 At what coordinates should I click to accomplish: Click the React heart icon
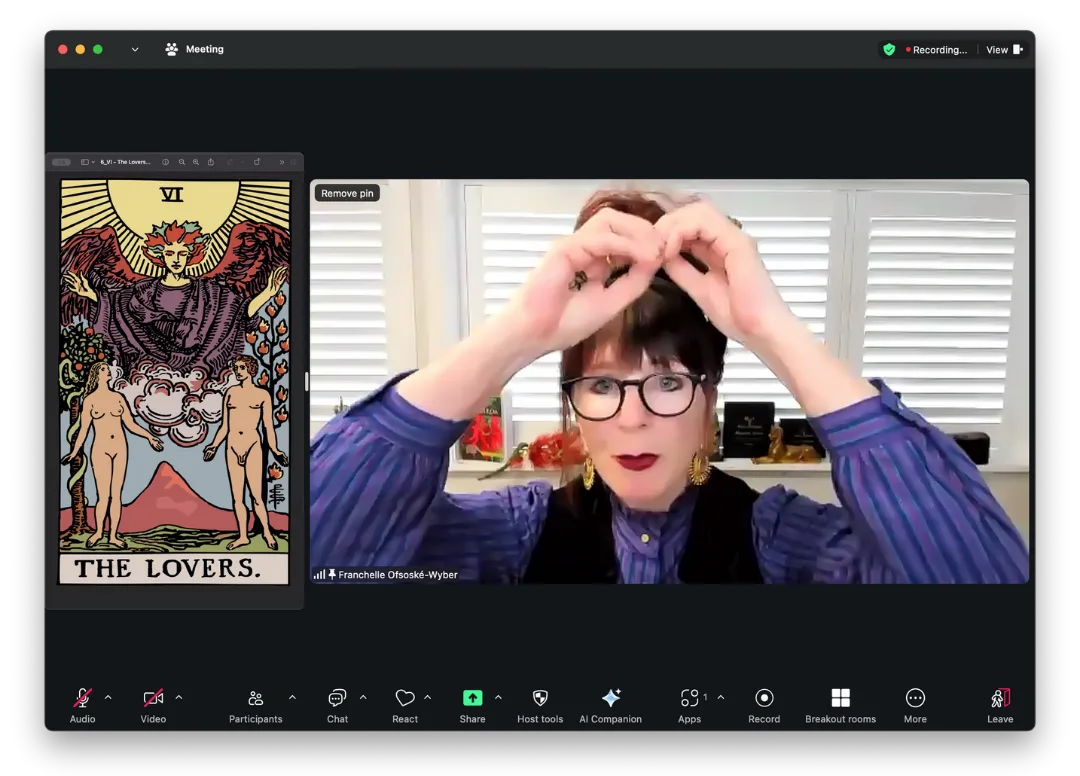(x=404, y=698)
